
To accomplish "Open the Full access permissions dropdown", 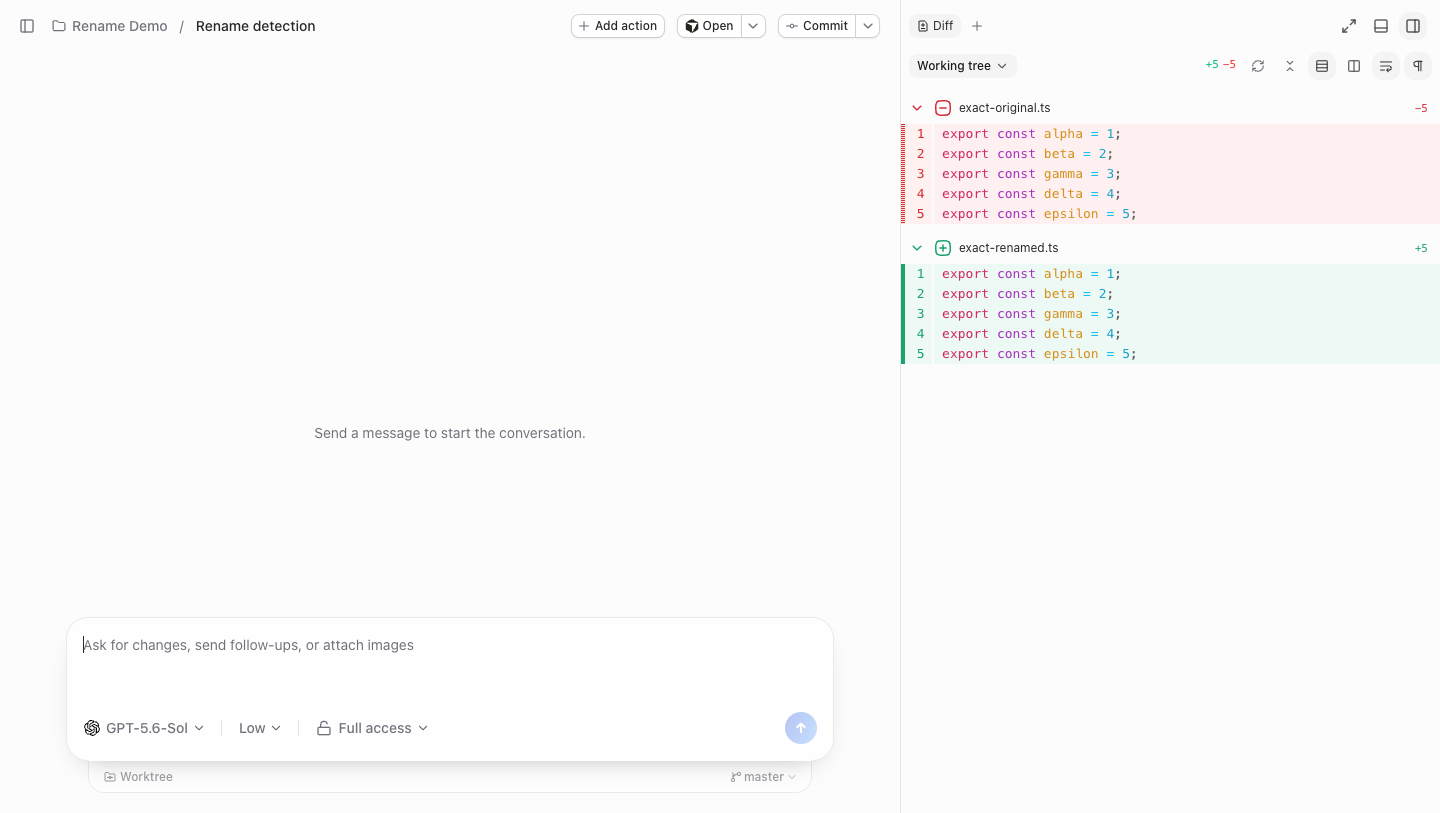I will tap(373, 728).
